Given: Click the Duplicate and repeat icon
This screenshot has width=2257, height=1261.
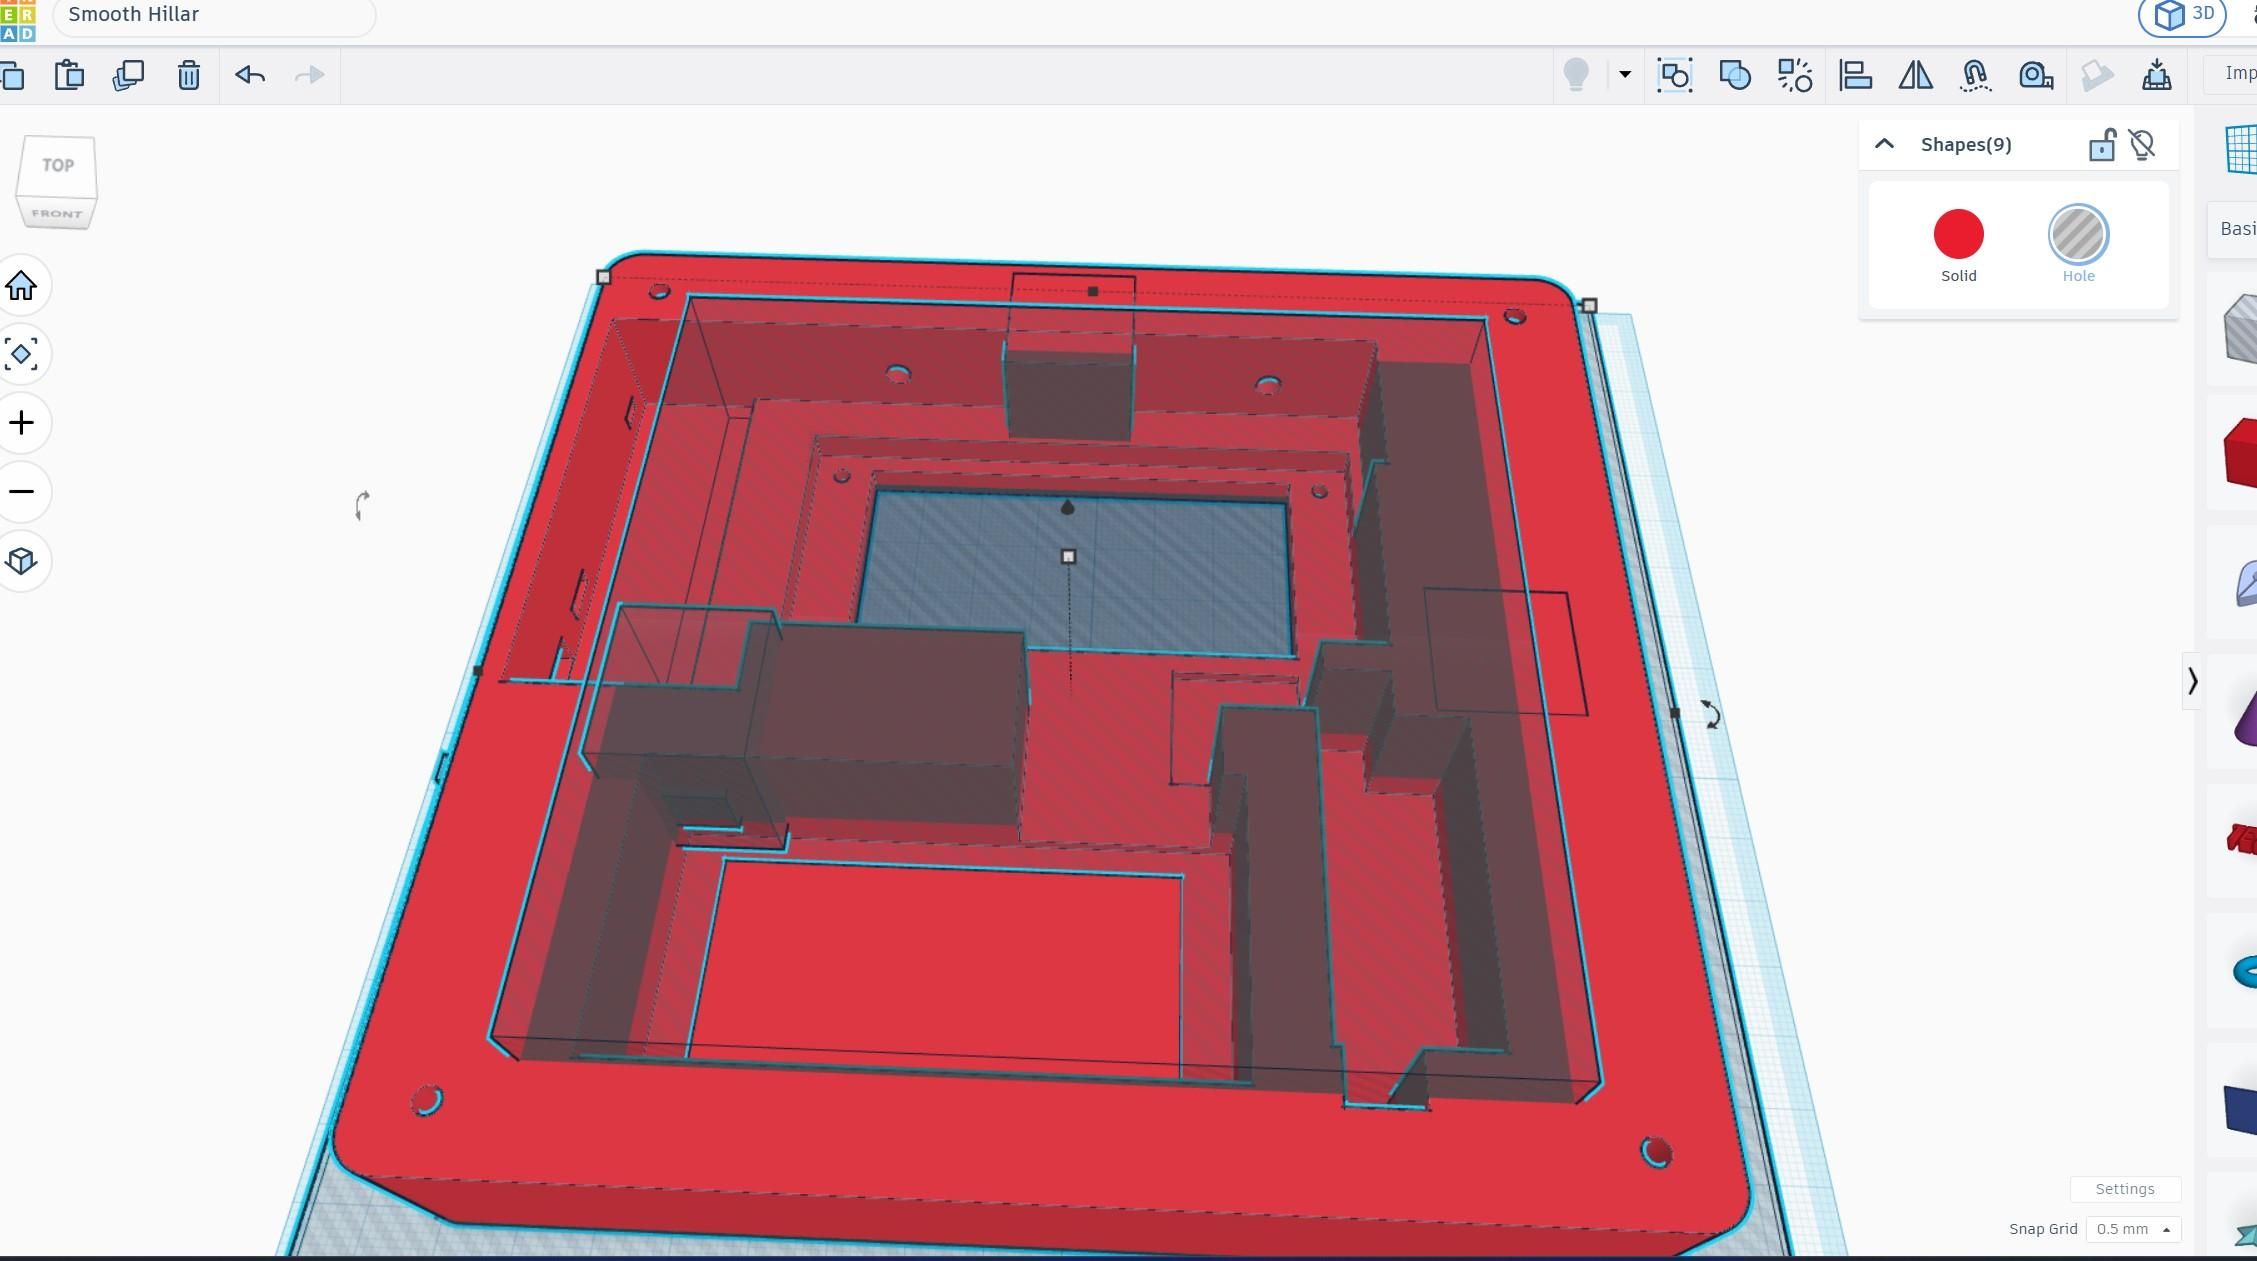Looking at the screenshot, I should coord(129,75).
